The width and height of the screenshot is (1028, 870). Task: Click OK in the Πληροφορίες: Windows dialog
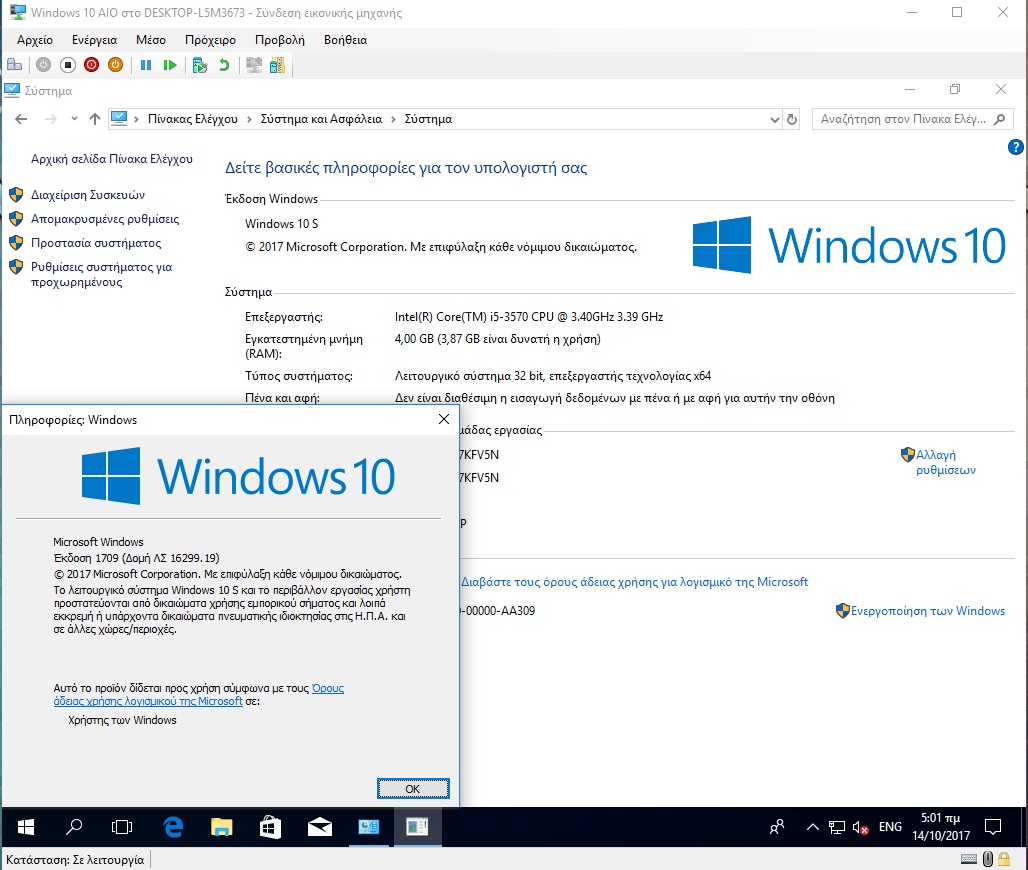tap(413, 789)
